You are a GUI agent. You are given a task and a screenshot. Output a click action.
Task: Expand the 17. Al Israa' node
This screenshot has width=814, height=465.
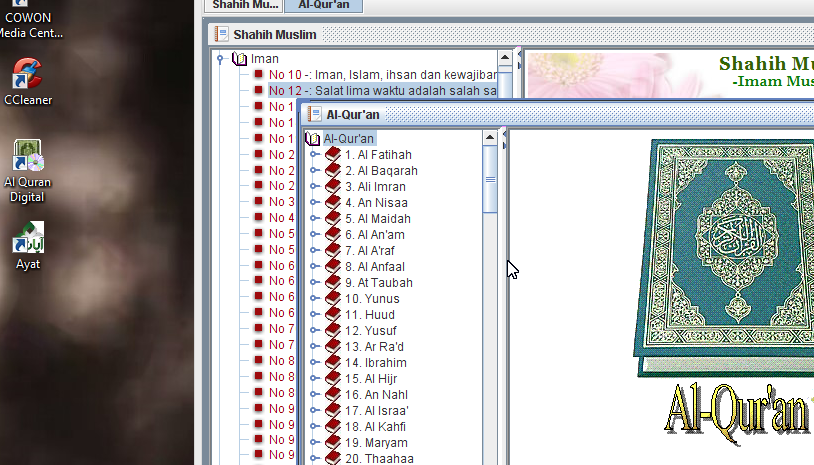tap(315, 411)
